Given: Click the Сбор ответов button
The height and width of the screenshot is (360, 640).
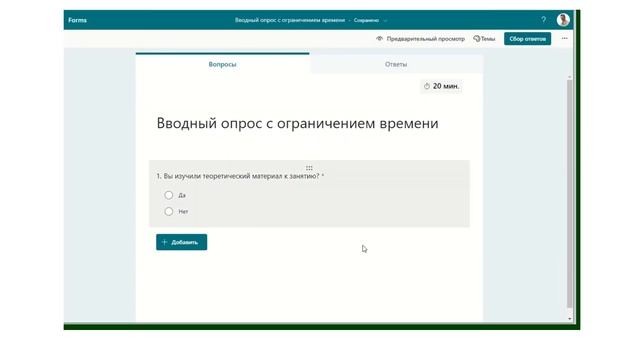Looking at the screenshot, I should [x=527, y=39].
